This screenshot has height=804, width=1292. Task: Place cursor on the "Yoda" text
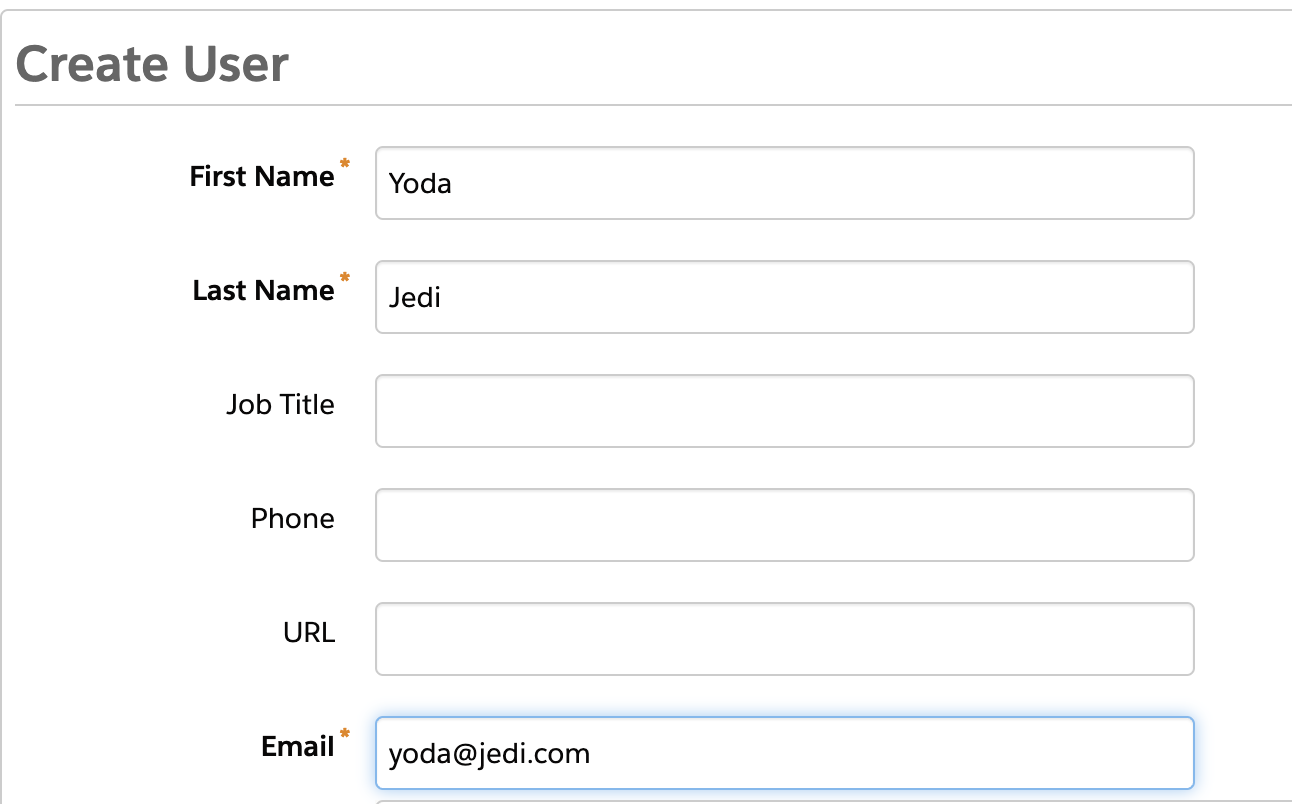point(420,184)
